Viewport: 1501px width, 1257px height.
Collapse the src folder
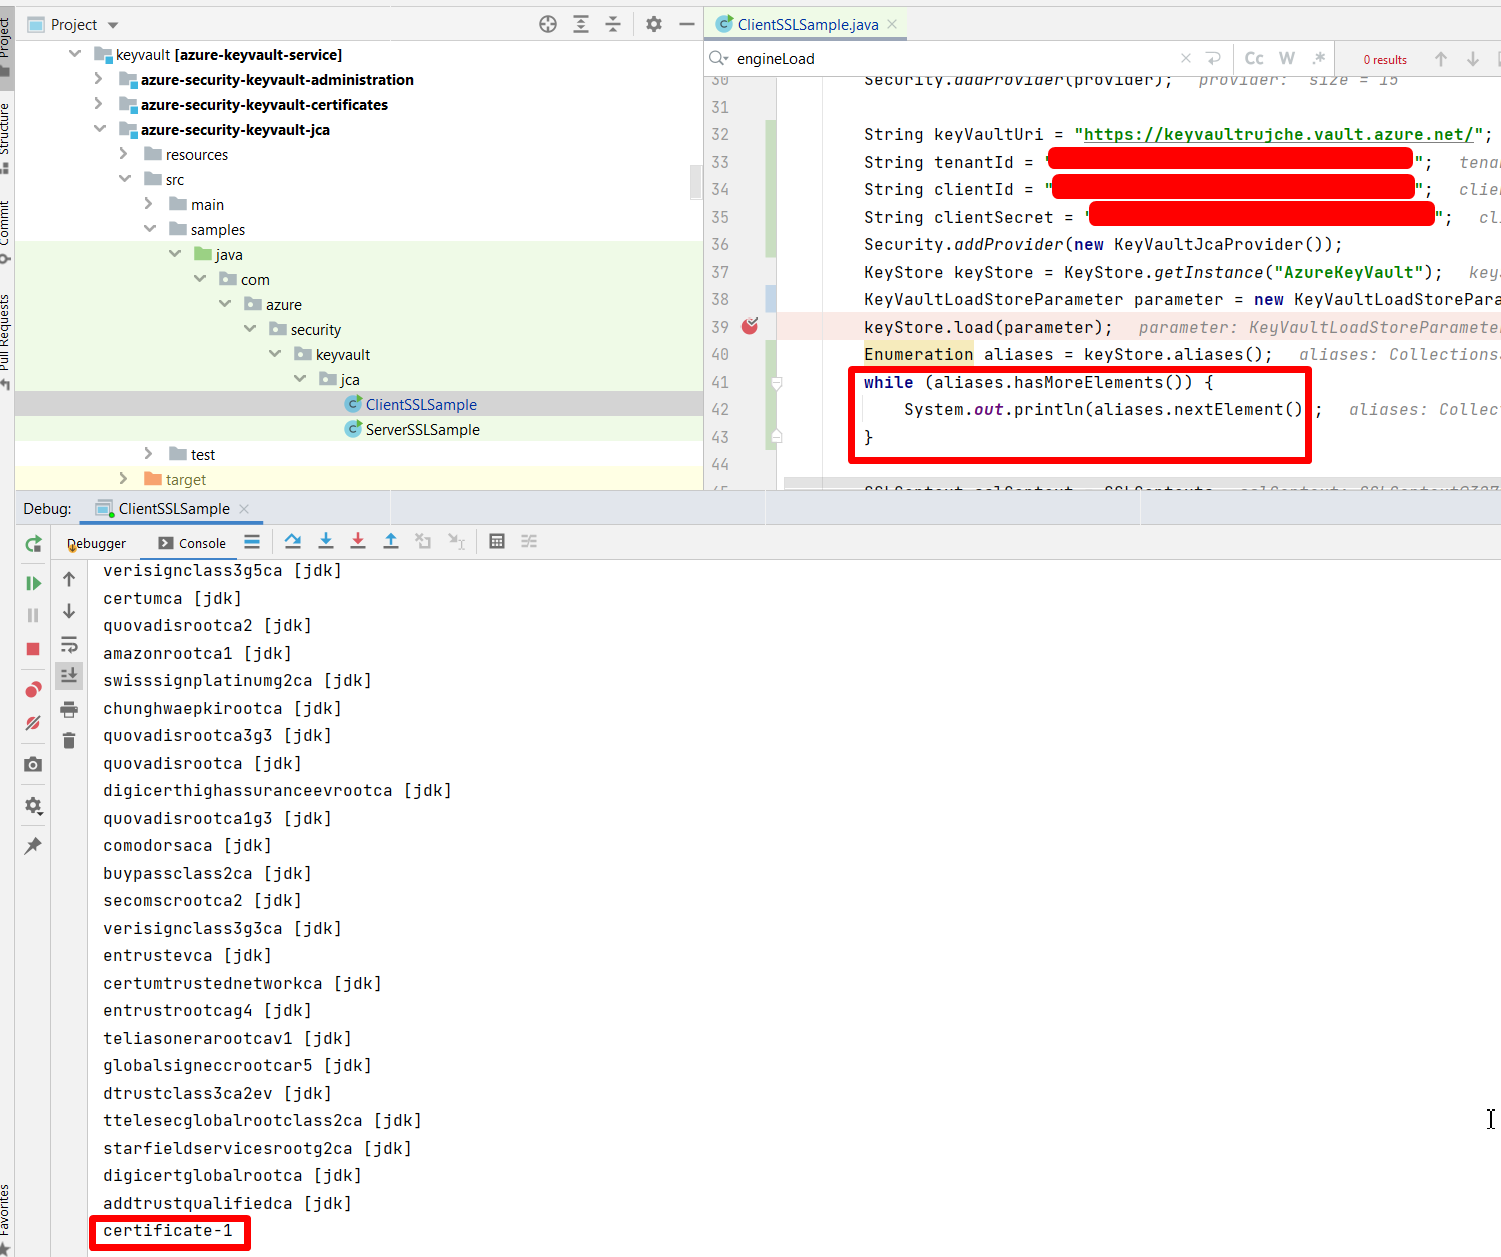pyautogui.click(x=125, y=178)
